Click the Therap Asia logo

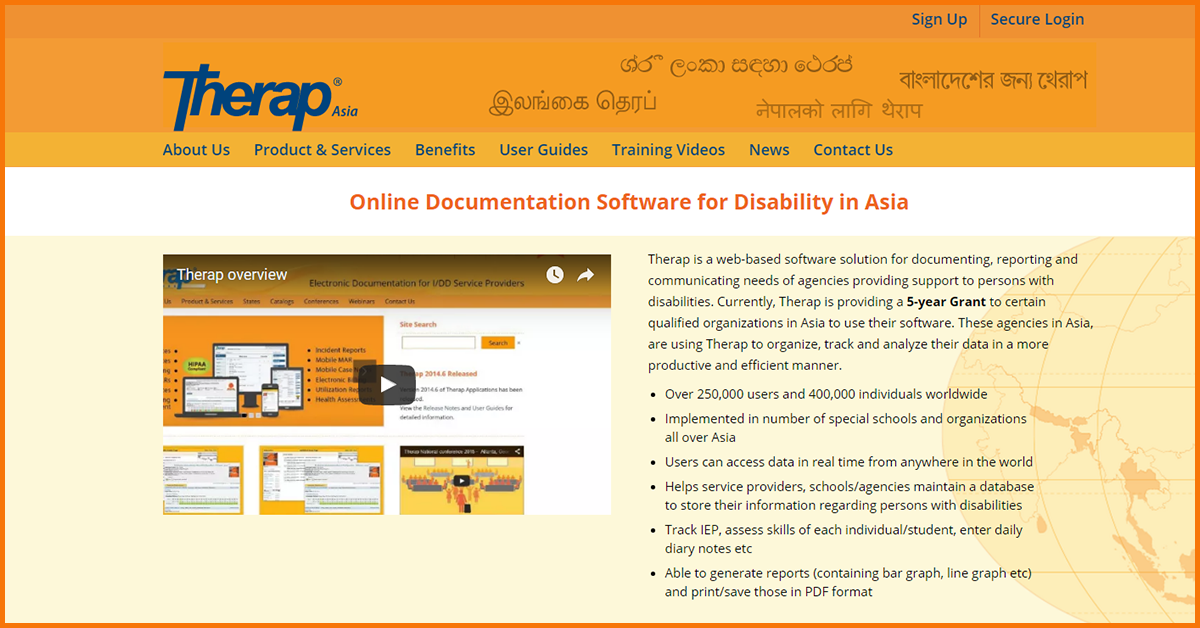[x=260, y=97]
